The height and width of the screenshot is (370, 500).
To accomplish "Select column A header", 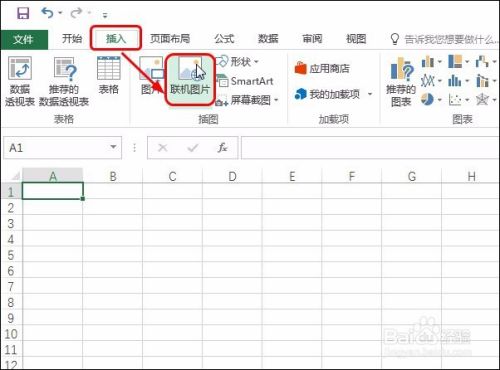I will (53, 176).
